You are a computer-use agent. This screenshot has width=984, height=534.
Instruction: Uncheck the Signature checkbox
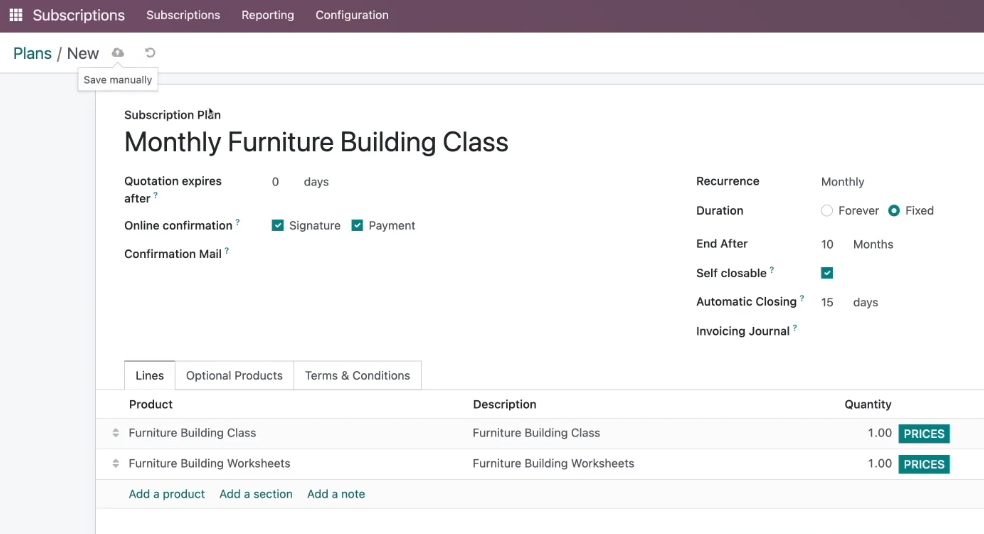pyautogui.click(x=277, y=225)
